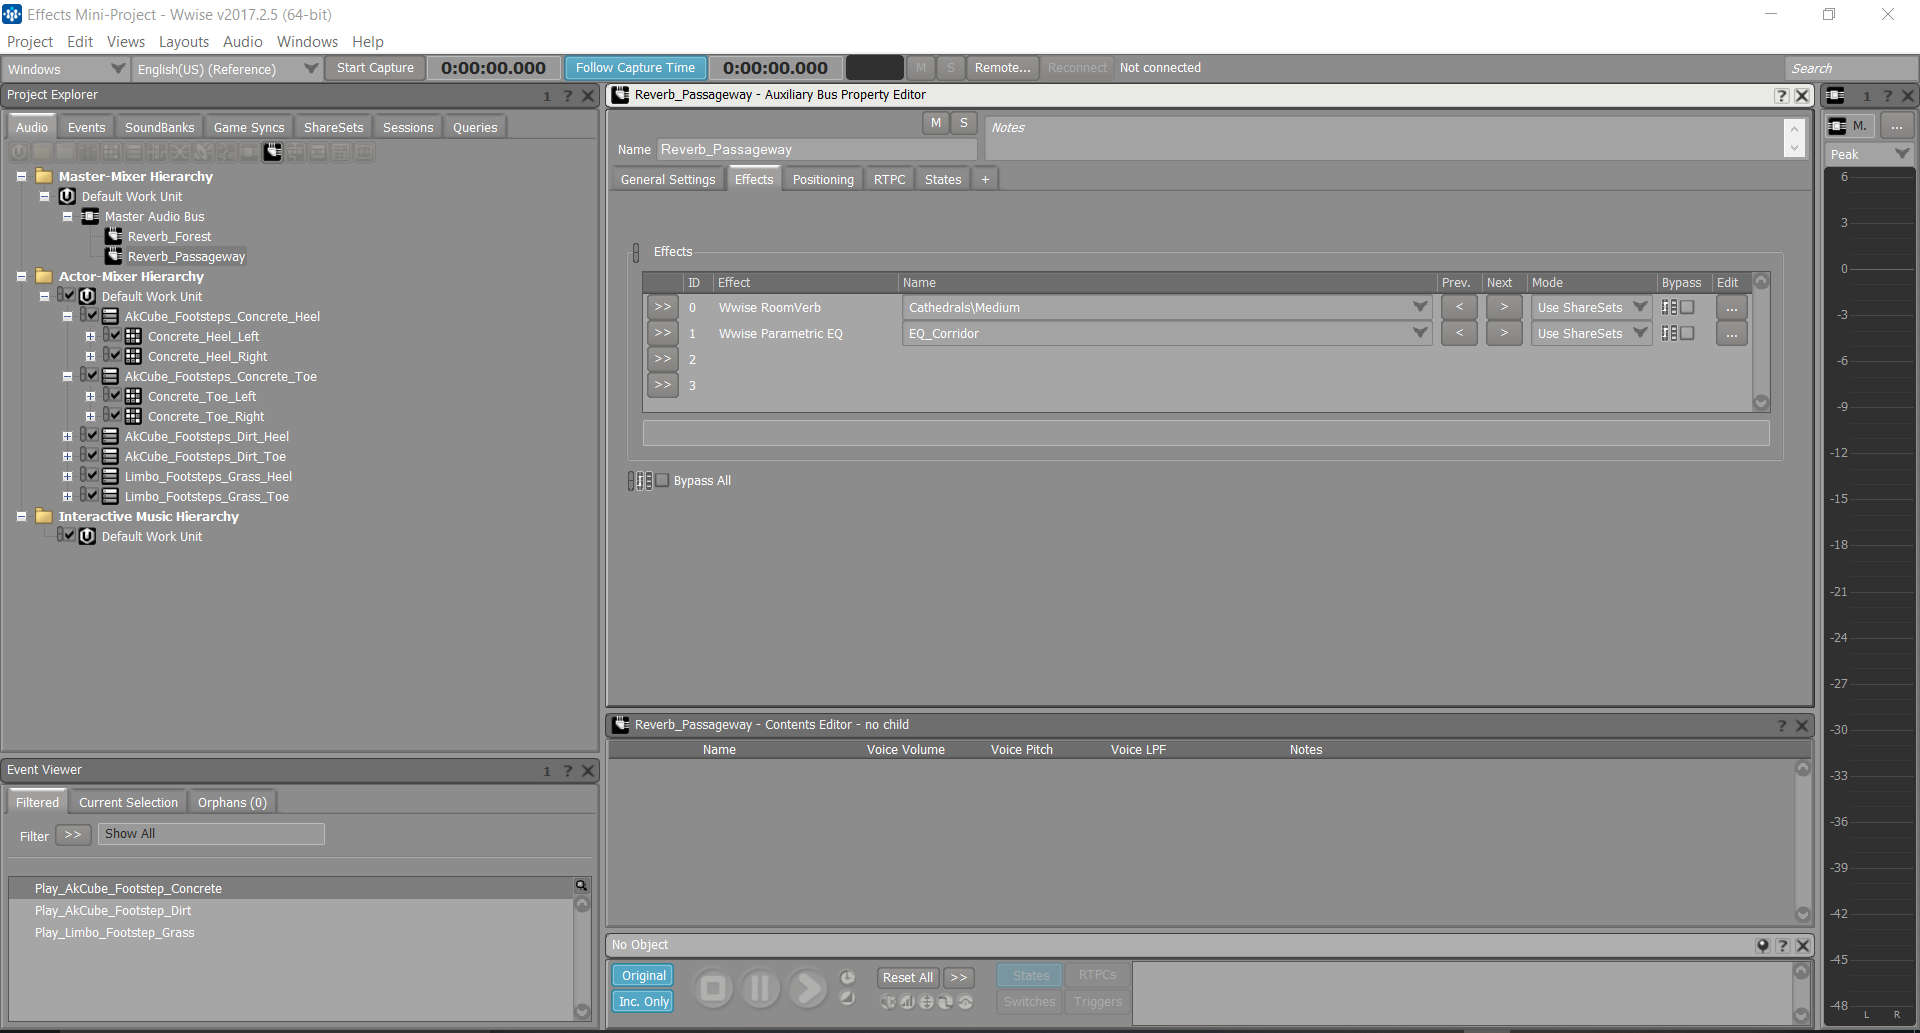This screenshot has height=1033, width=1920.
Task: Click the meter panel bus icon at top right
Action: tap(1835, 95)
